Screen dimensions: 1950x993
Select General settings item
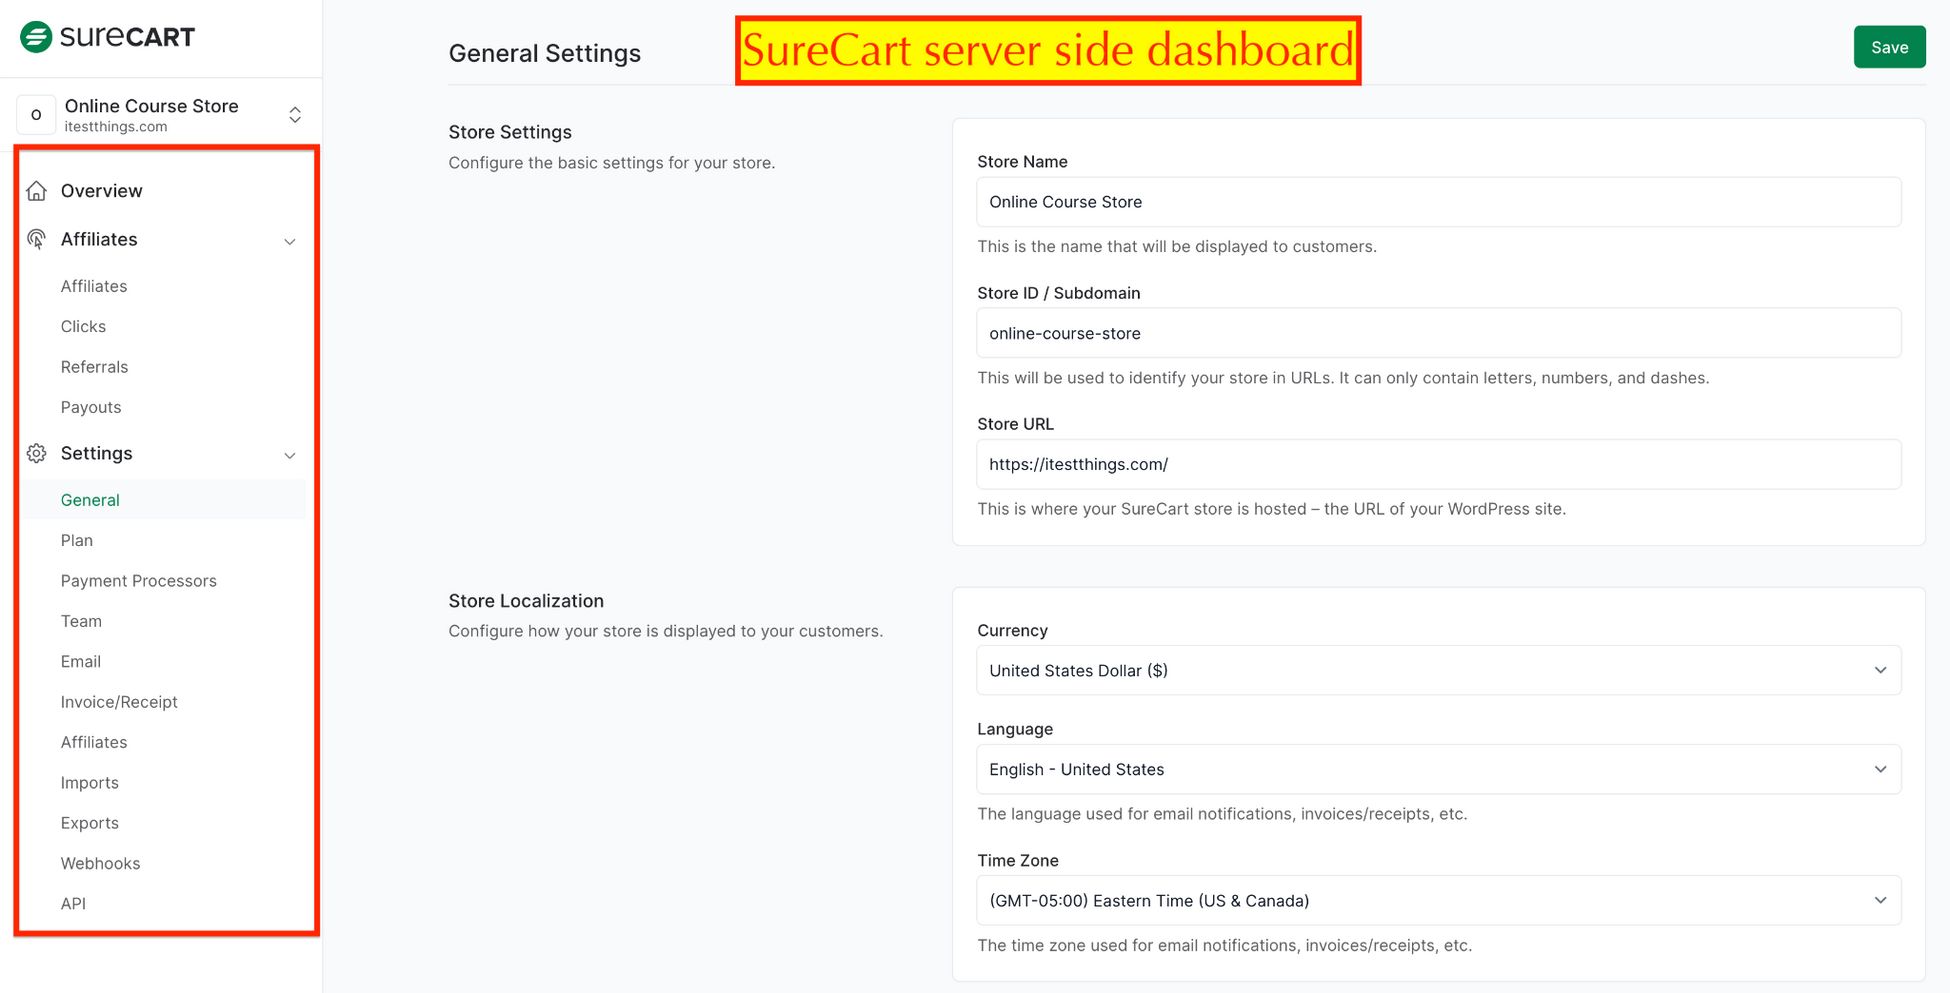pyautogui.click(x=90, y=500)
